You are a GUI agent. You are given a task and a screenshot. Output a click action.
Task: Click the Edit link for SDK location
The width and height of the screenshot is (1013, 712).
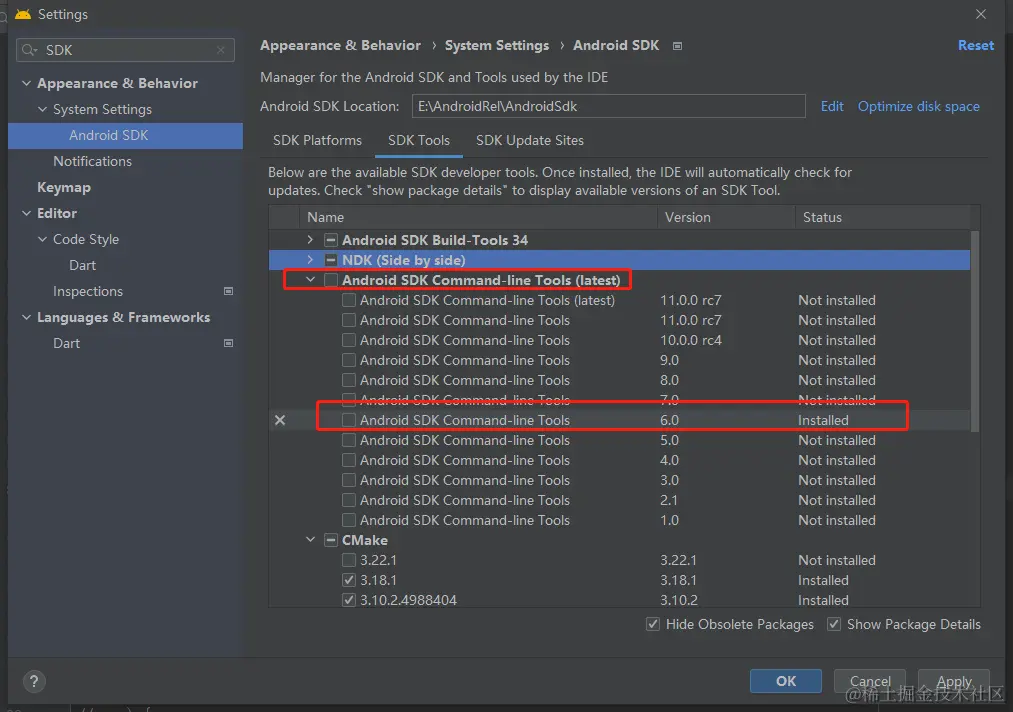click(832, 107)
